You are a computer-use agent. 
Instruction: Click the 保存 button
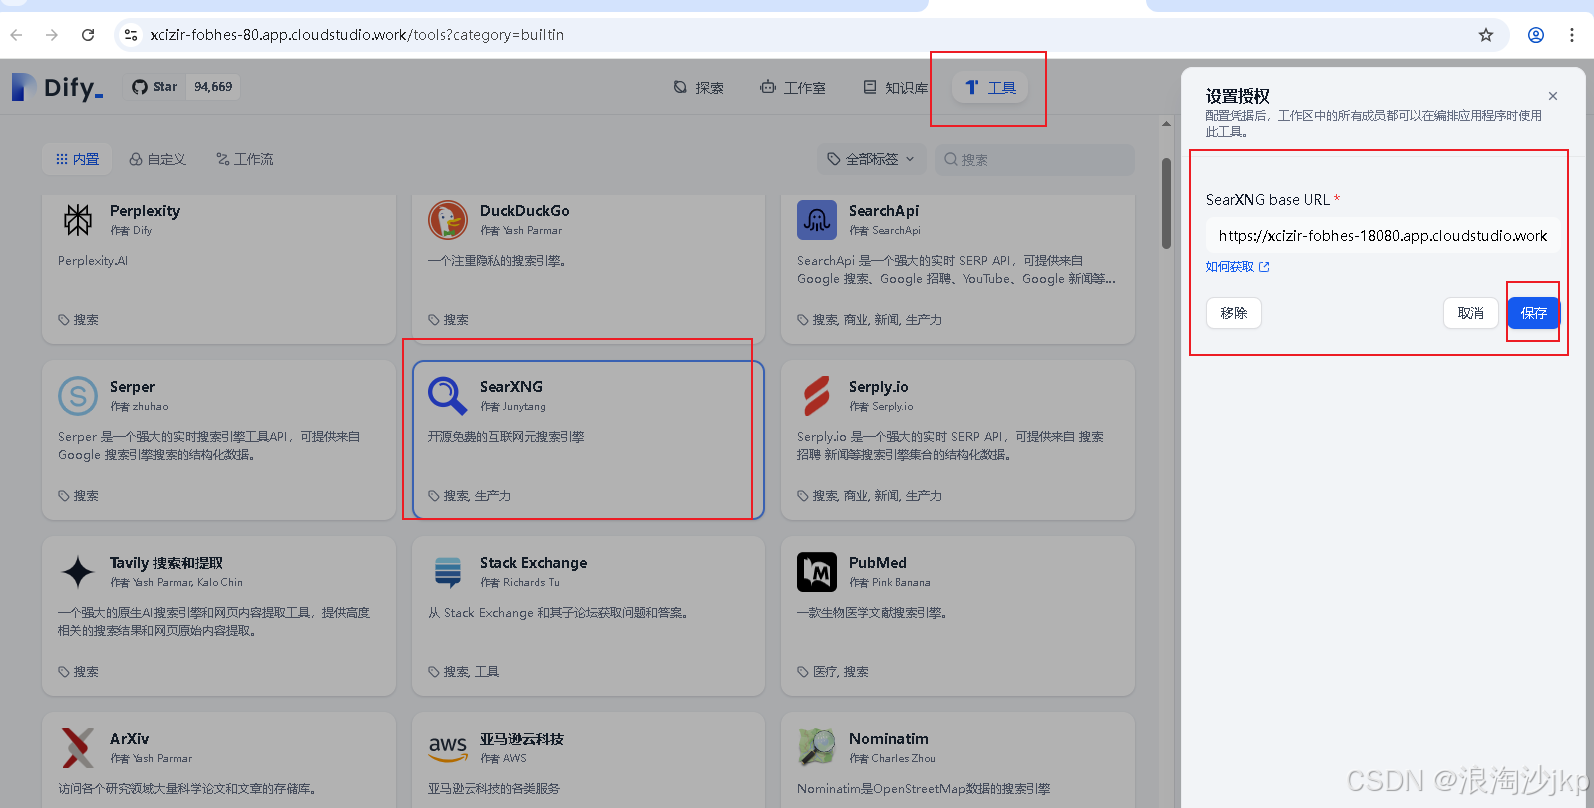point(1533,313)
